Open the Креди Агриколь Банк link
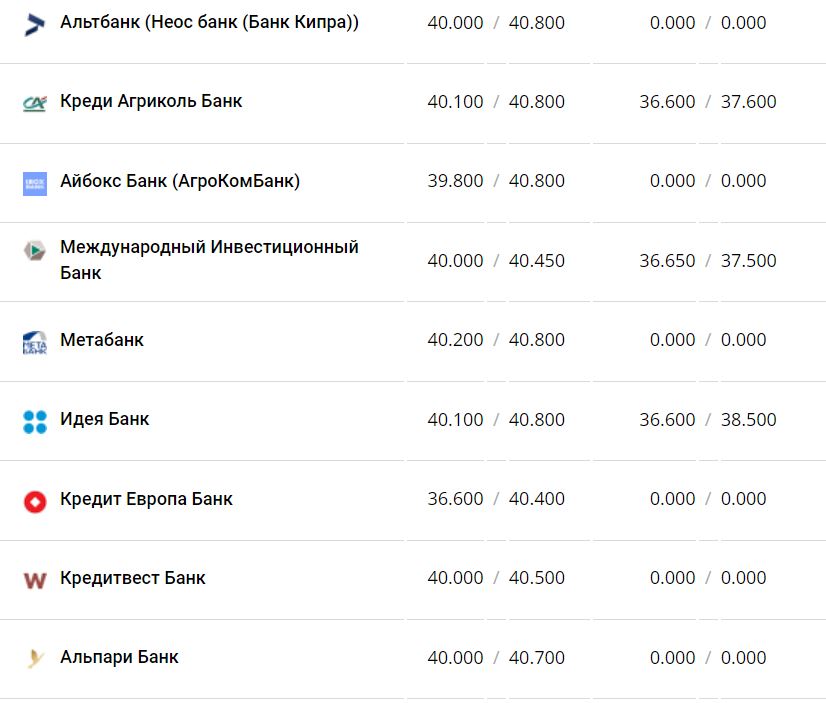Screen dimensions: 826x703 [151, 101]
